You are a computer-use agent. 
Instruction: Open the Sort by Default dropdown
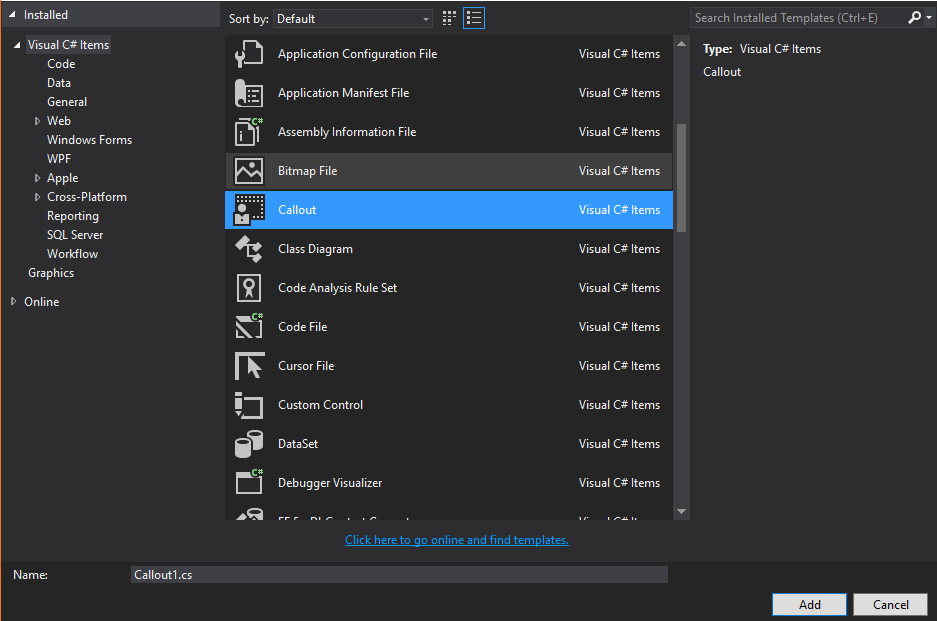point(354,19)
